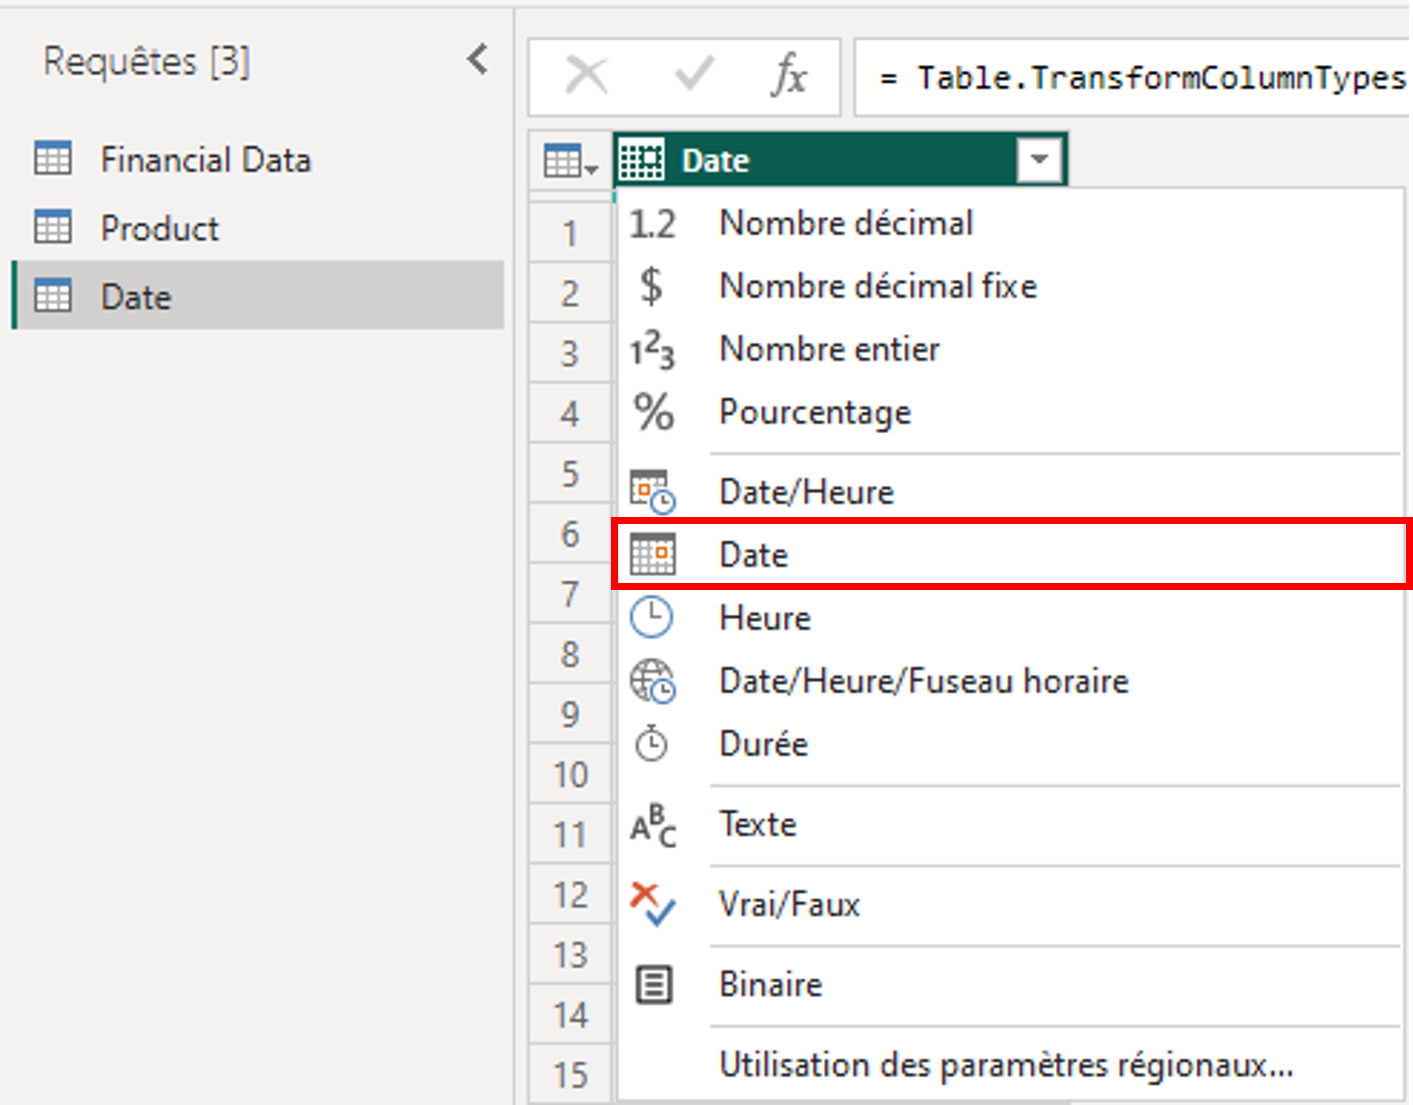Screen dimensions: 1413x1105
Task: Open the Date column filter dropdown
Action: (x=1039, y=160)
